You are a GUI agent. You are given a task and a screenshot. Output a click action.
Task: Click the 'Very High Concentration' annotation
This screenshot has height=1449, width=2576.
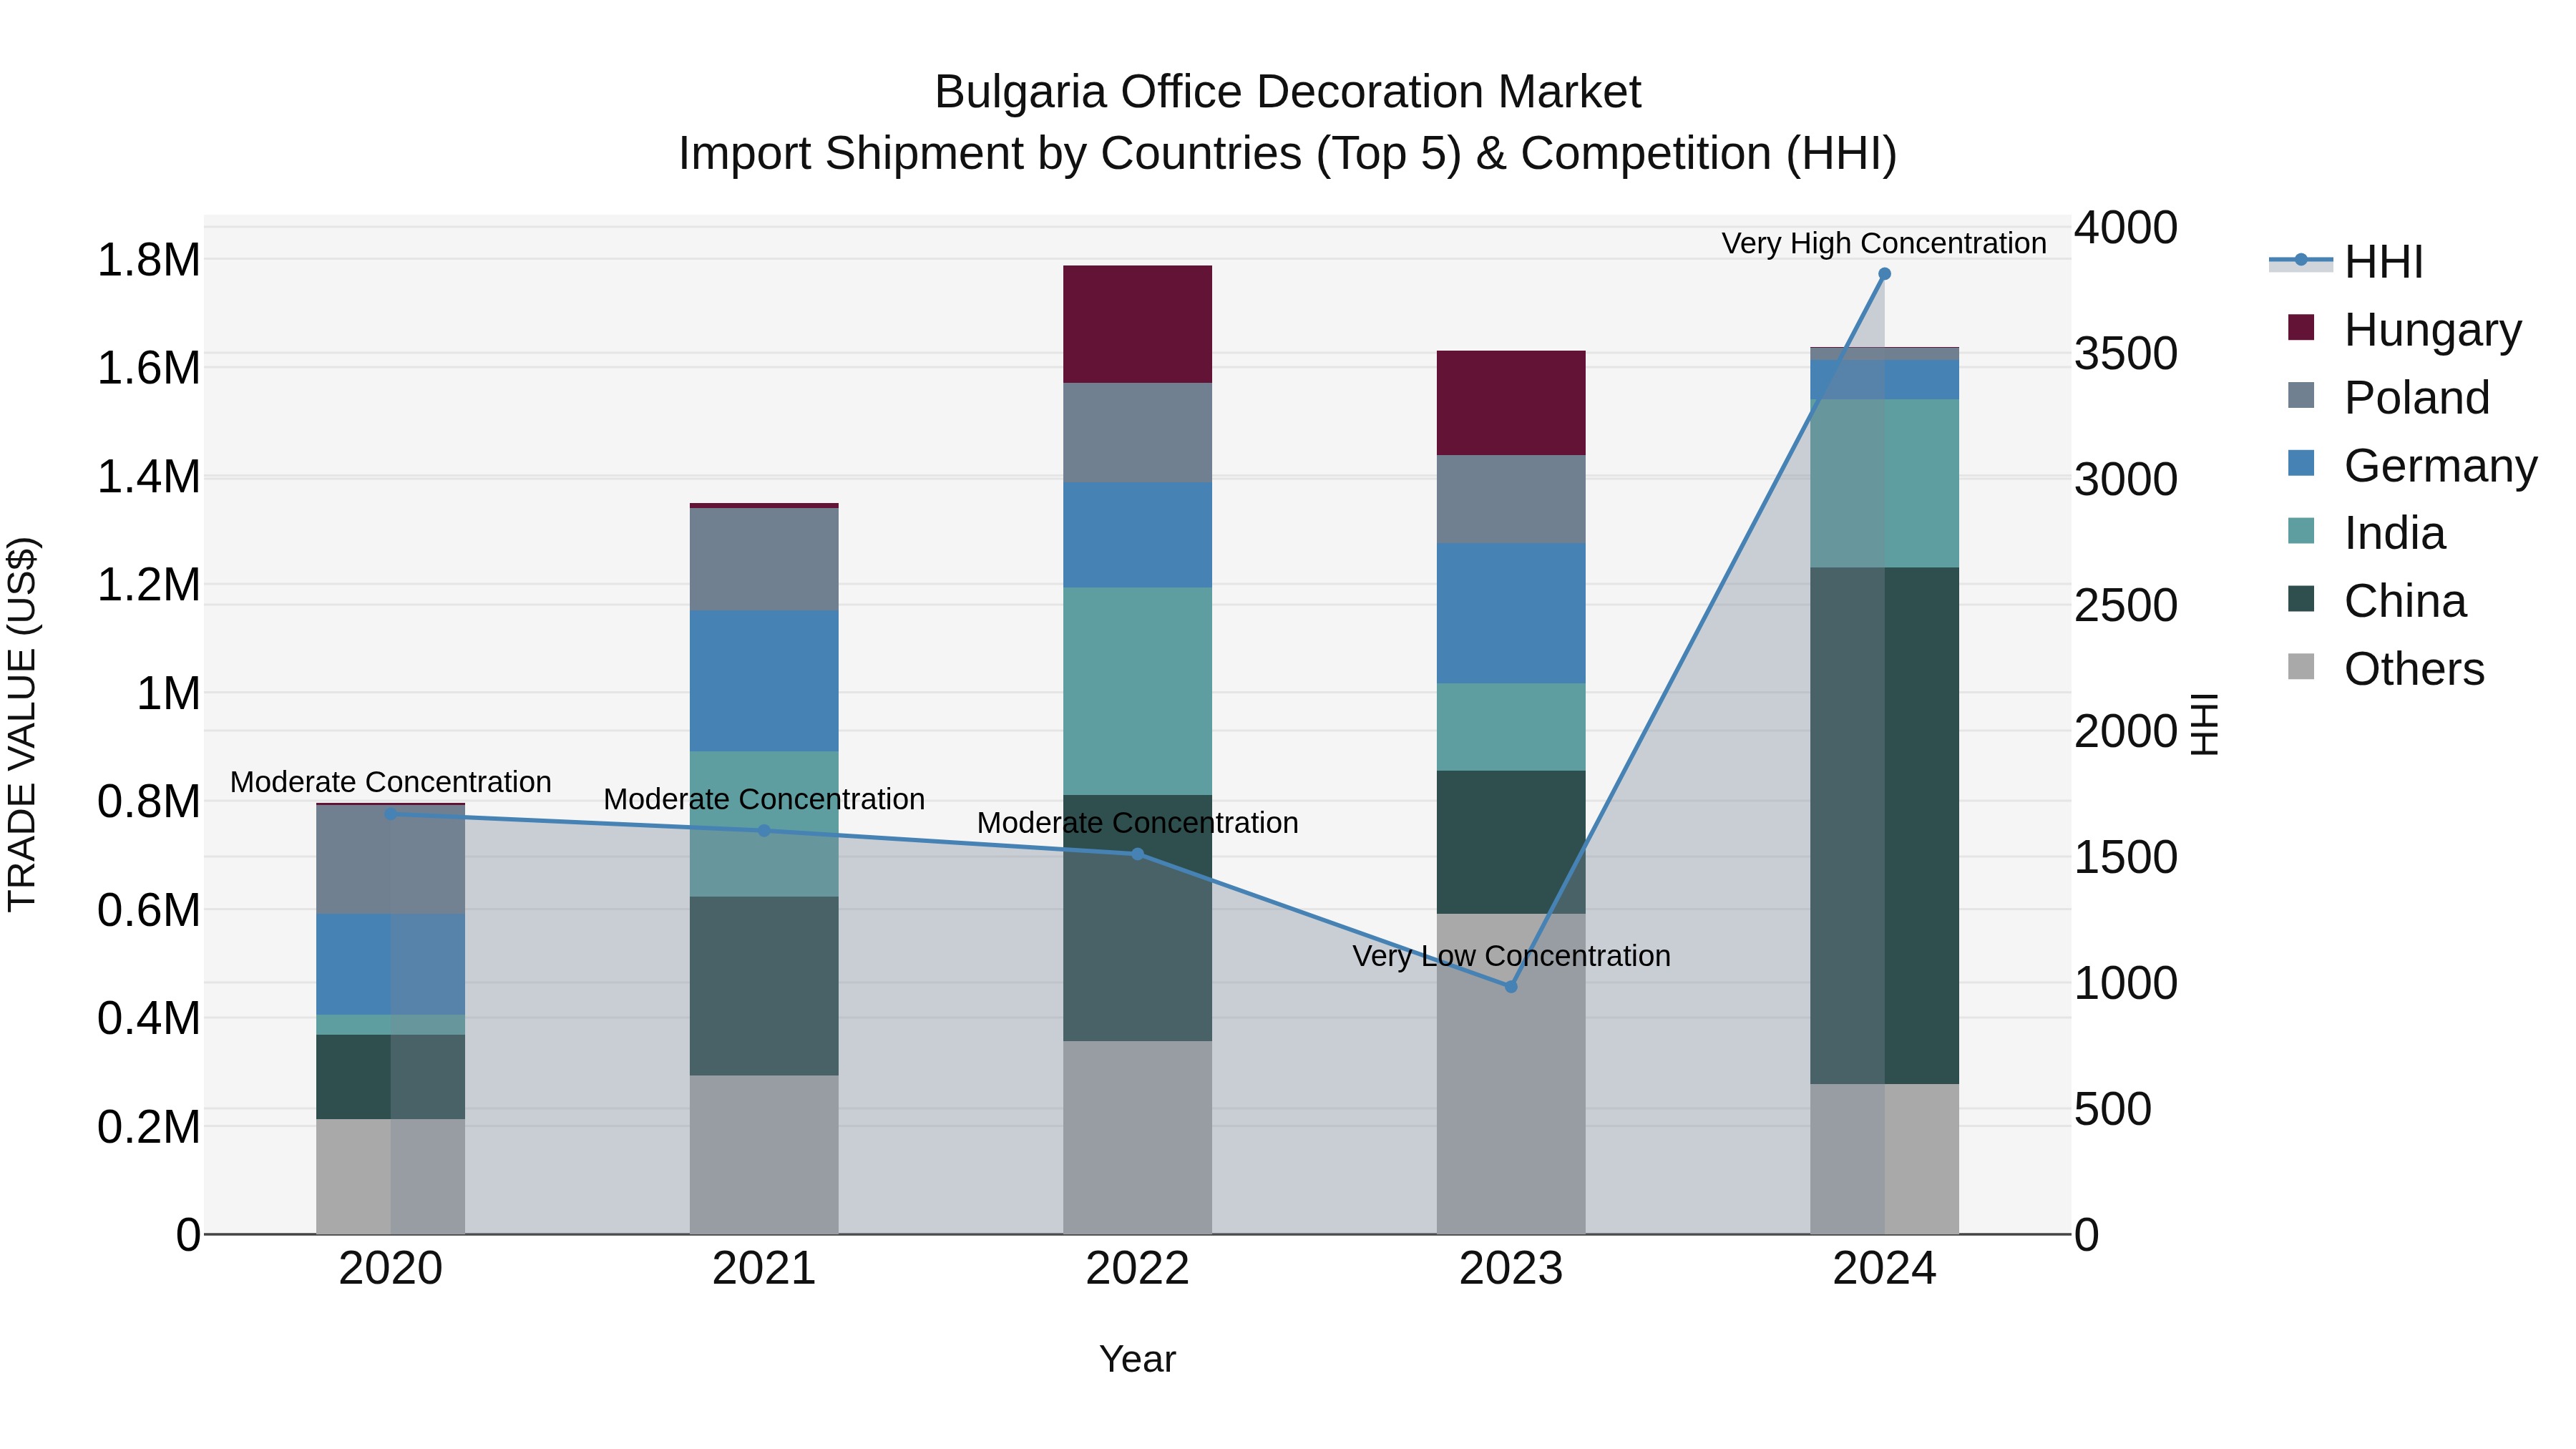(1884, 244)
